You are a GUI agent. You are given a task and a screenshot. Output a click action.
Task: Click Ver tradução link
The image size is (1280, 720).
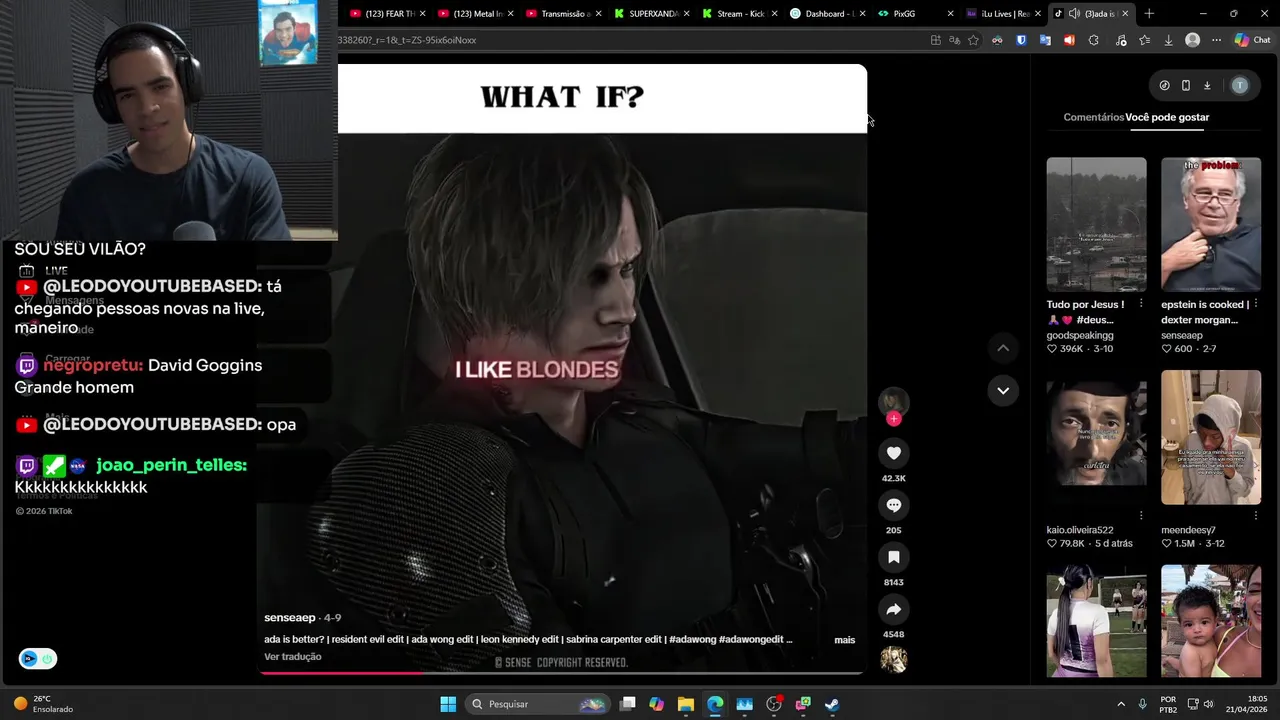tap(292, 657)
